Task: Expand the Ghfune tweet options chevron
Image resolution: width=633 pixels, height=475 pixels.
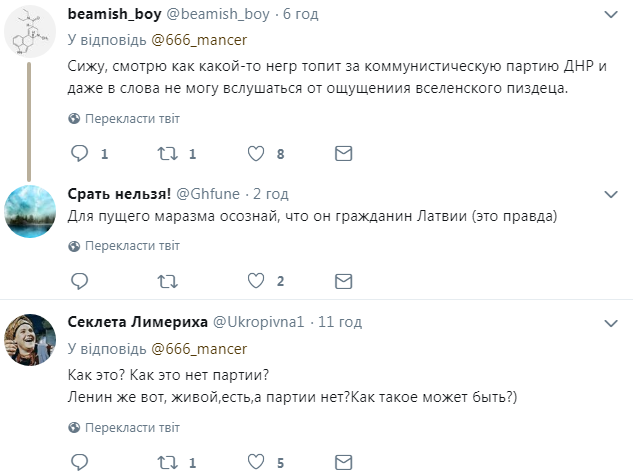Action: pos(612,193)
